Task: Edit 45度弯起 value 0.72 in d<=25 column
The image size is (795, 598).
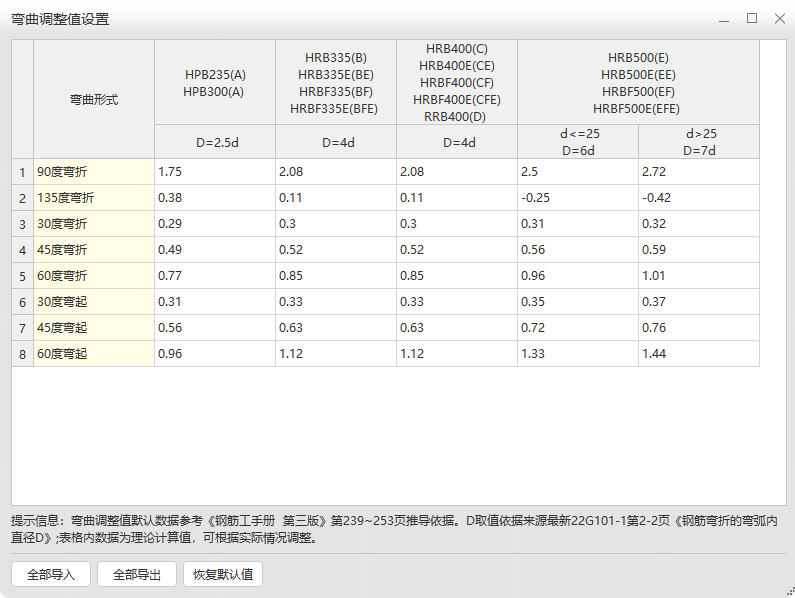Action: pyautogui.click(x=578, y=328)
